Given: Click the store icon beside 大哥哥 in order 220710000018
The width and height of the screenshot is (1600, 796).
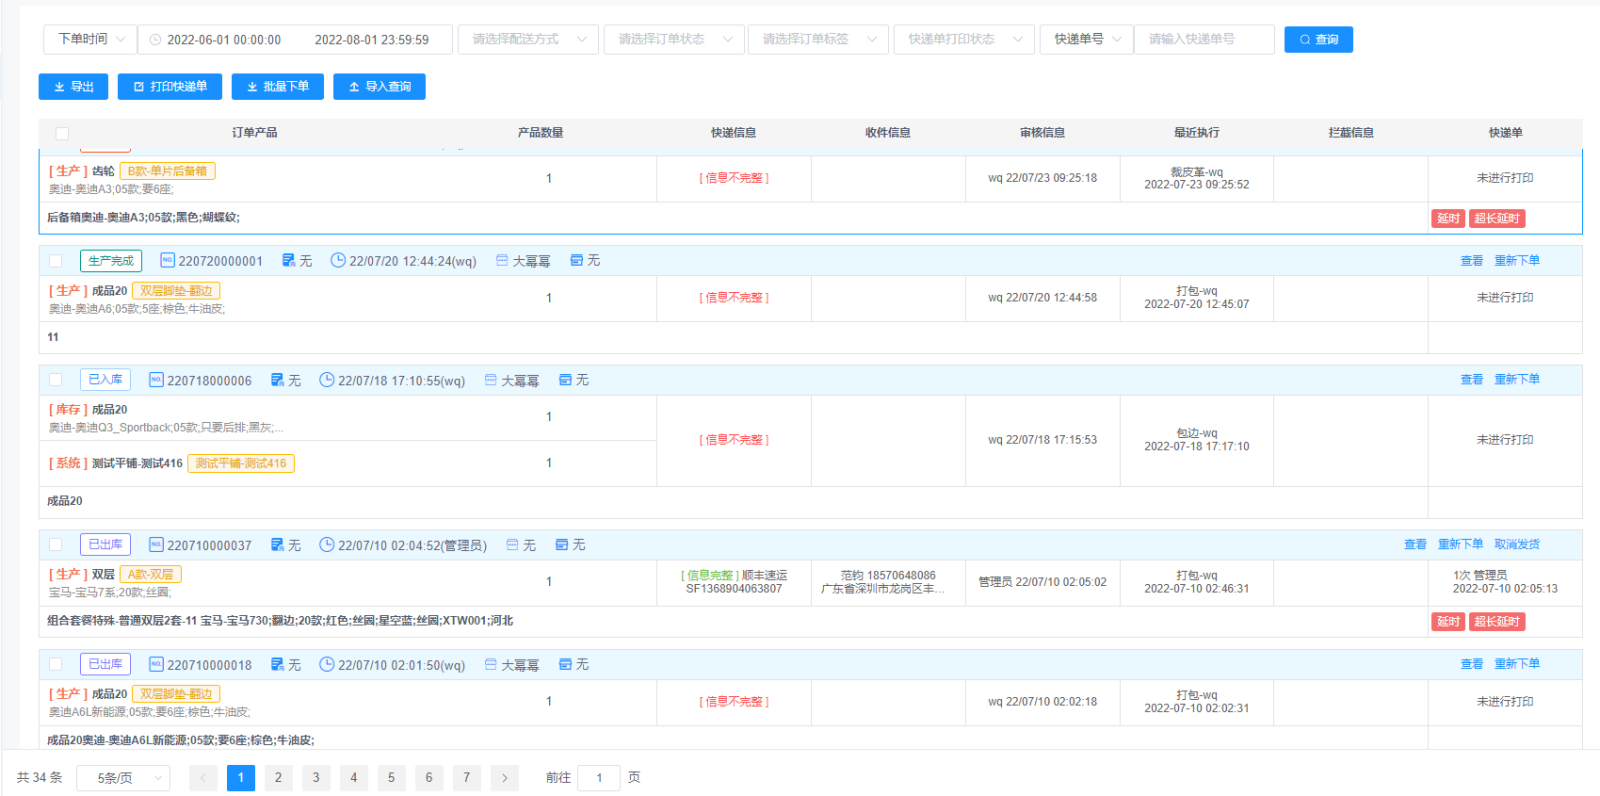Looking at the screenshot, I should click(x=491, y=664).
